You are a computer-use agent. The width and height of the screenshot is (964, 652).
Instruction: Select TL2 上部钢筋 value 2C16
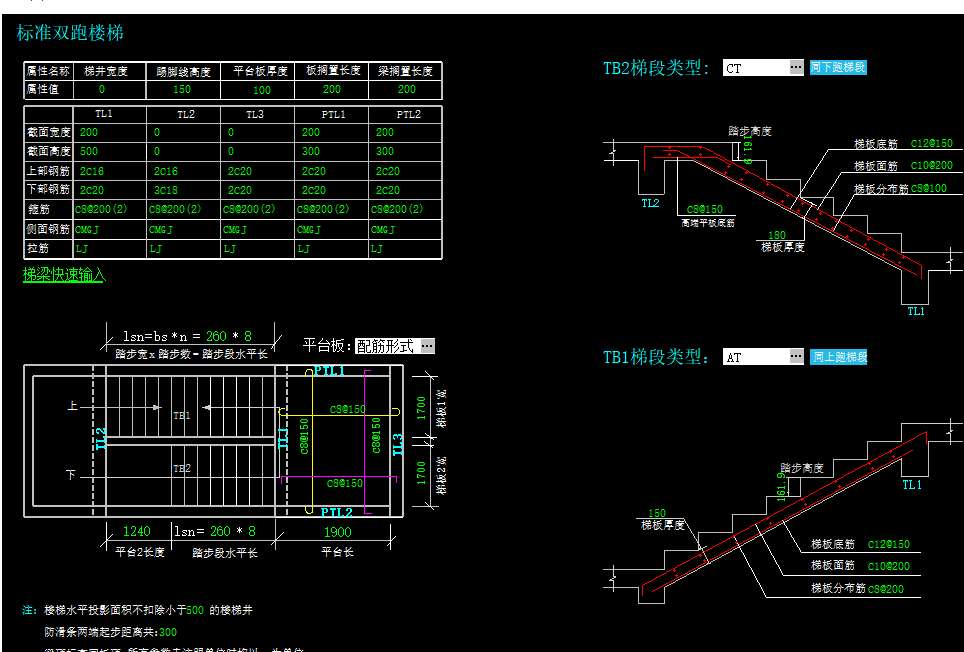click(x=165, y=171)
